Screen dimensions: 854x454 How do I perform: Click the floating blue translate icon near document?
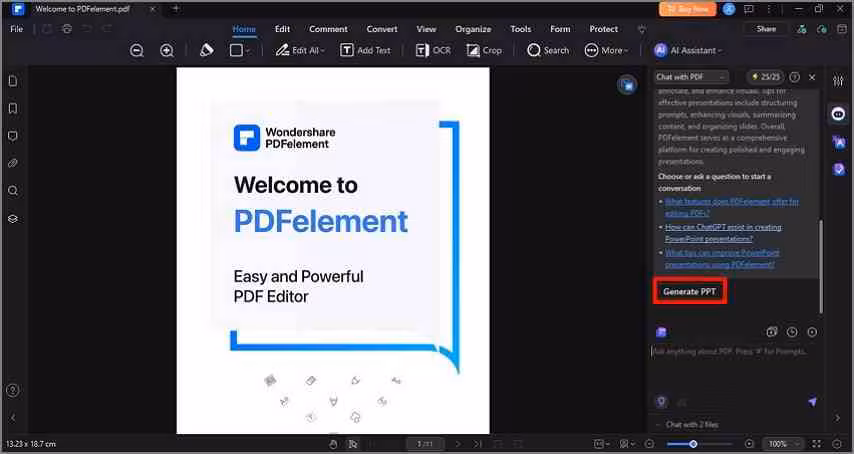(x=627, y=85)
